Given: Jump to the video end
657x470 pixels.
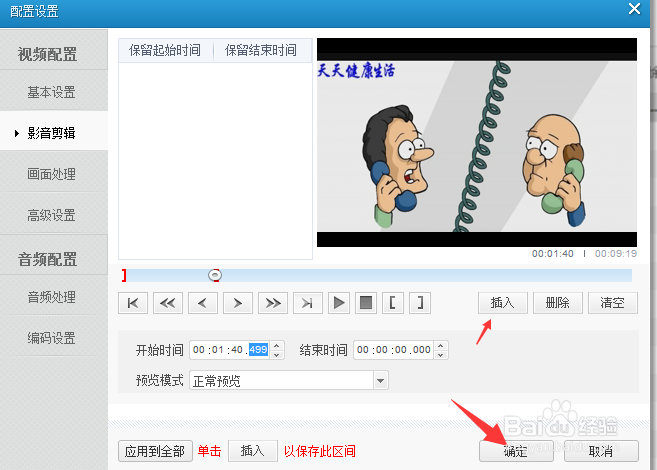Looking at the screenshot, I should click(x=308, y=303).
